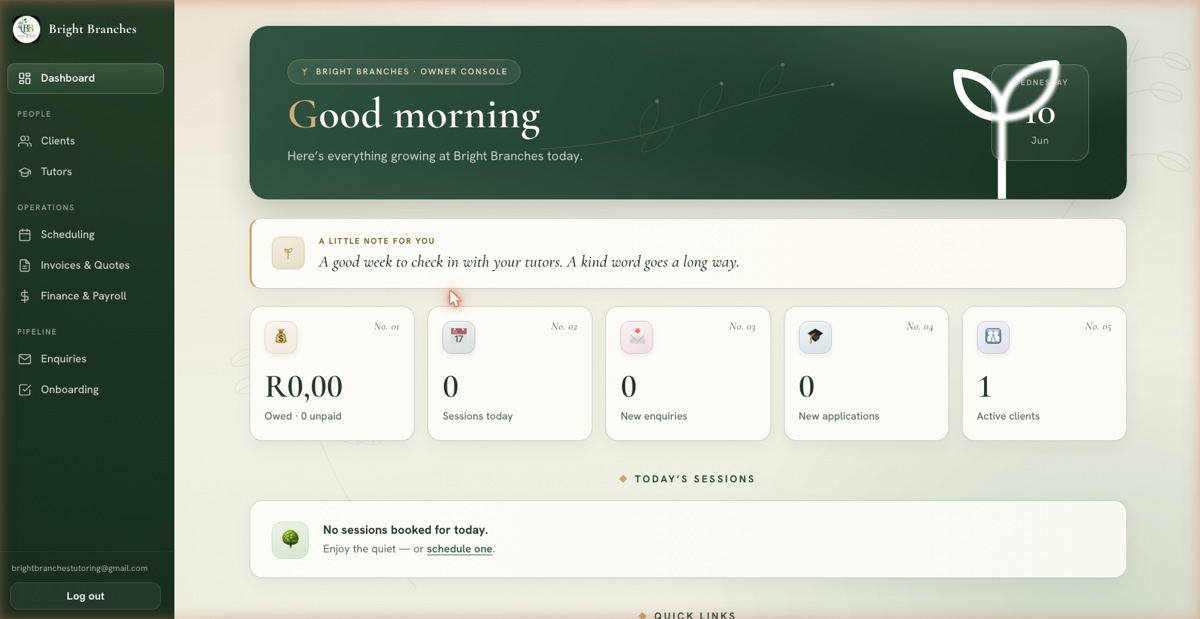Open the New enquiries card
Image resolution: width=1200 pixels, height=619 pixels.
click(x=688, y=373)
